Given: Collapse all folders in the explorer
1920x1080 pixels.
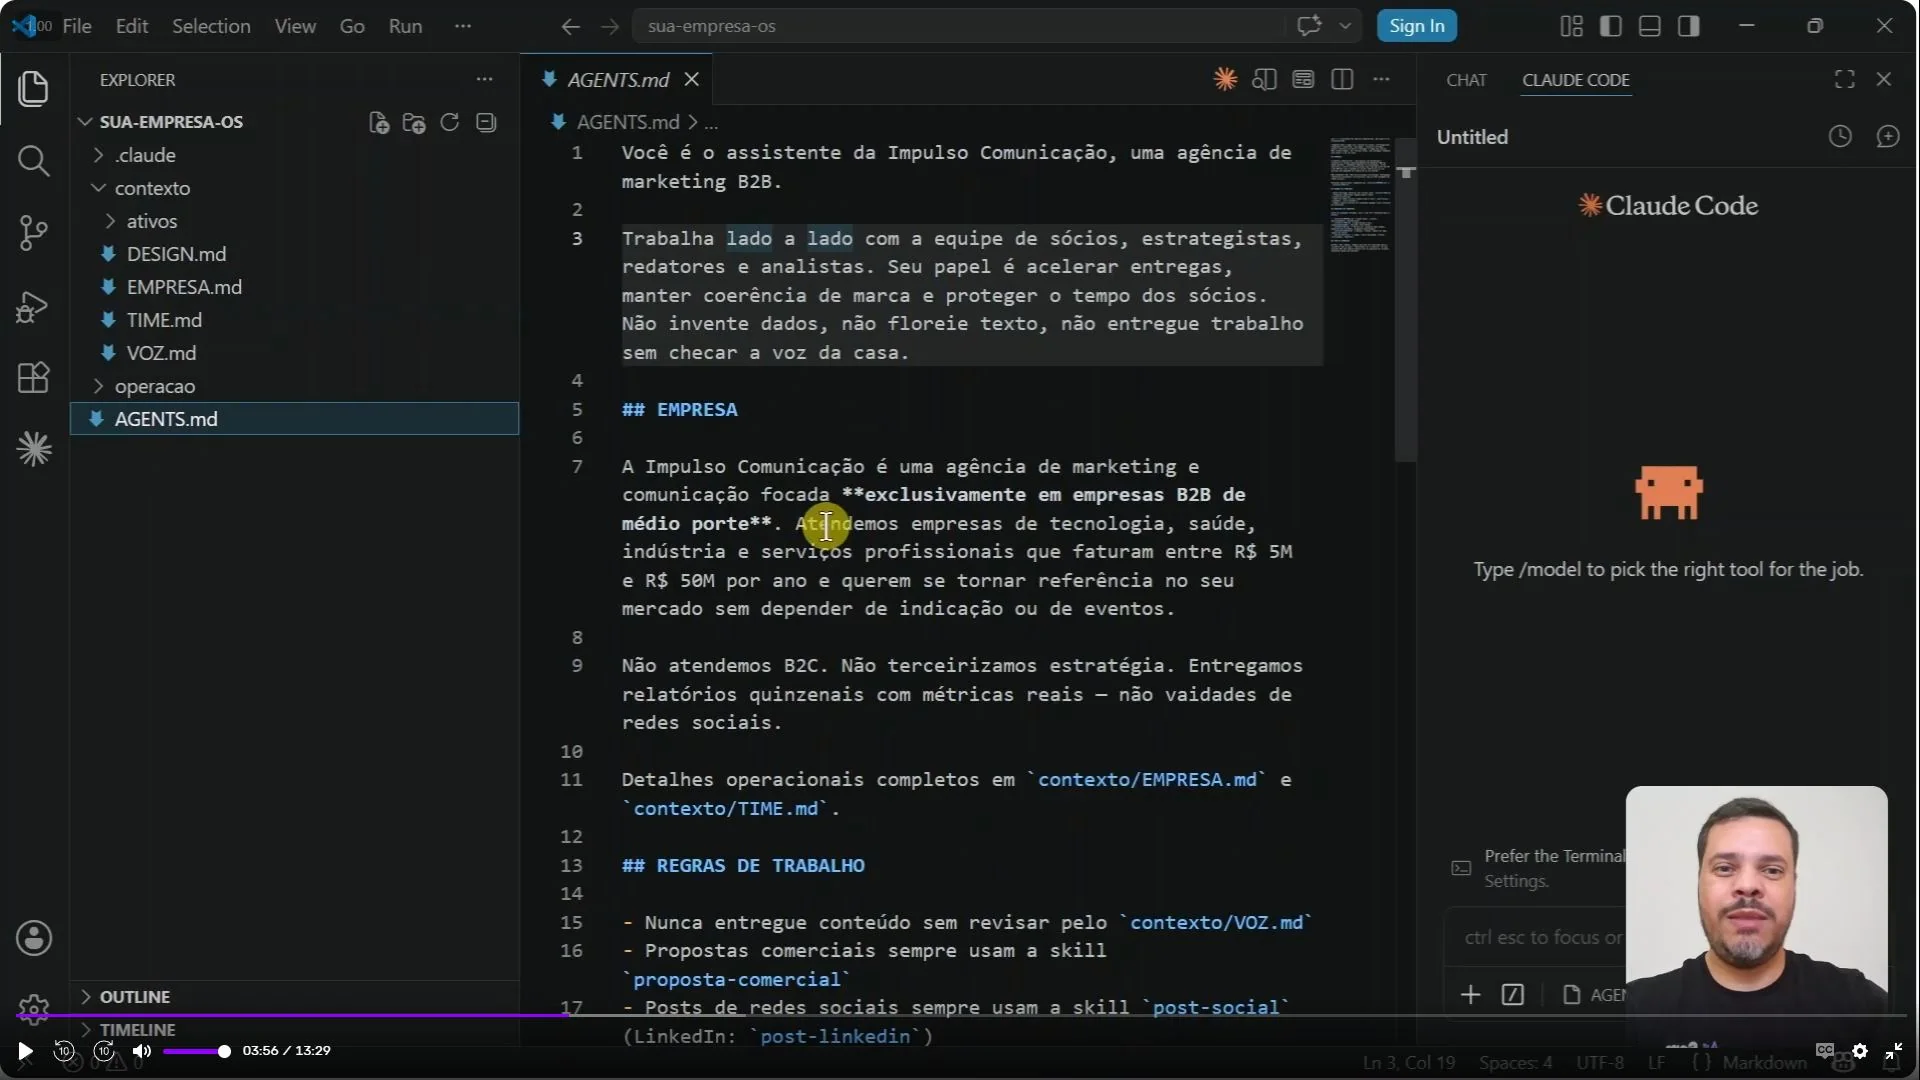Looking at the screenshot, I should click(486, 122).
